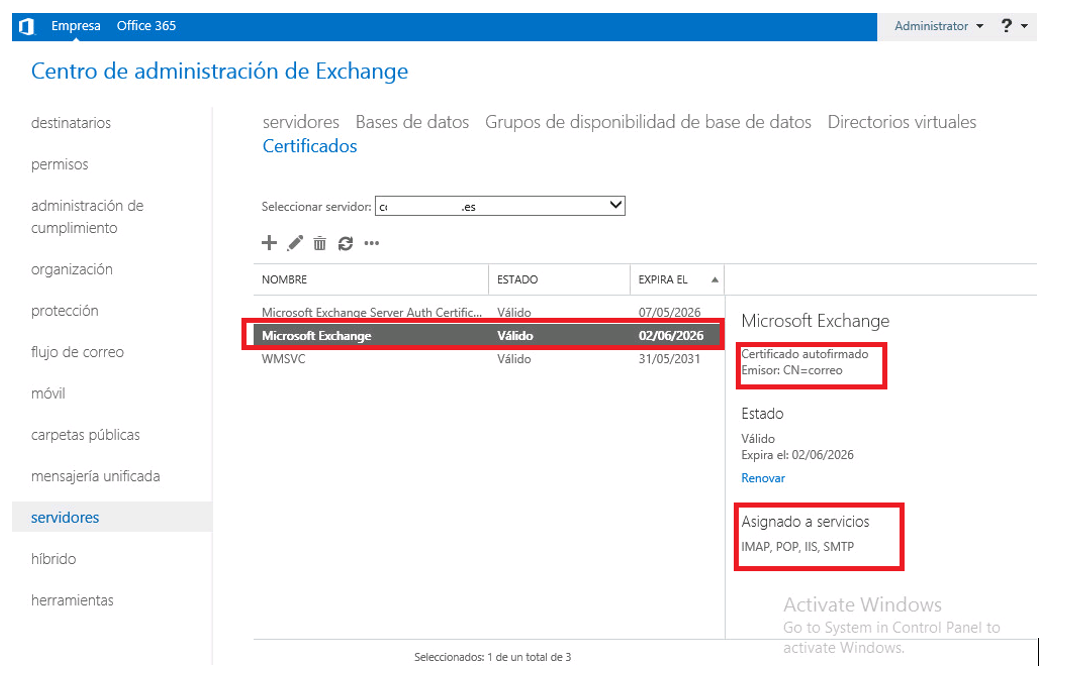
Task: Click expiry date 07/05/2026 cell
Action: click(x=669, y=312)
